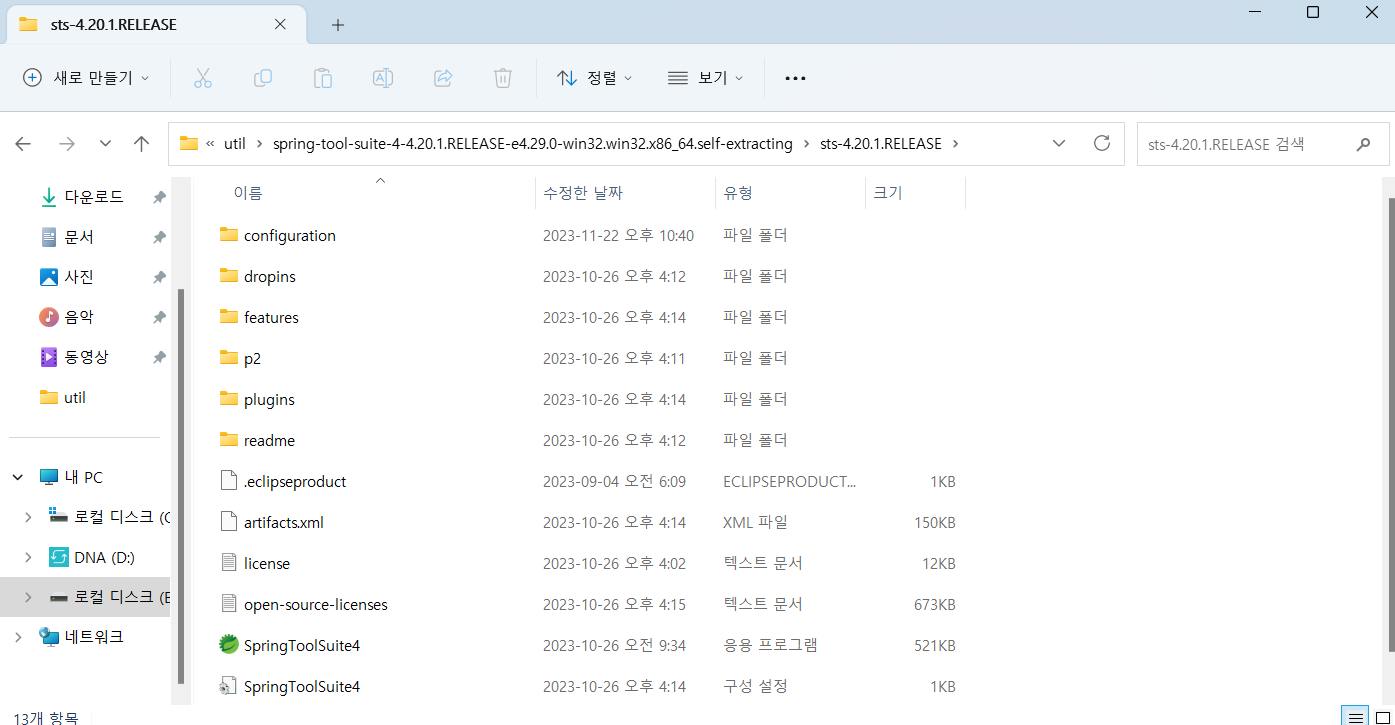Sort by 크기 column header

pyautogui.click(x=888, y=193)
